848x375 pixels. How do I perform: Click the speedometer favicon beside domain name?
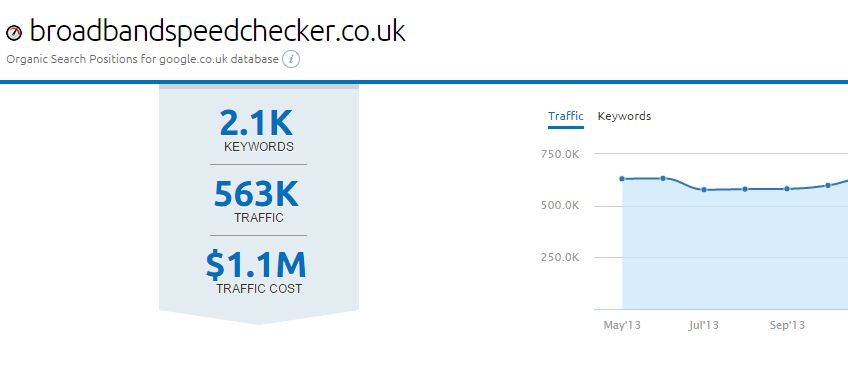click(x=14, y=33)
